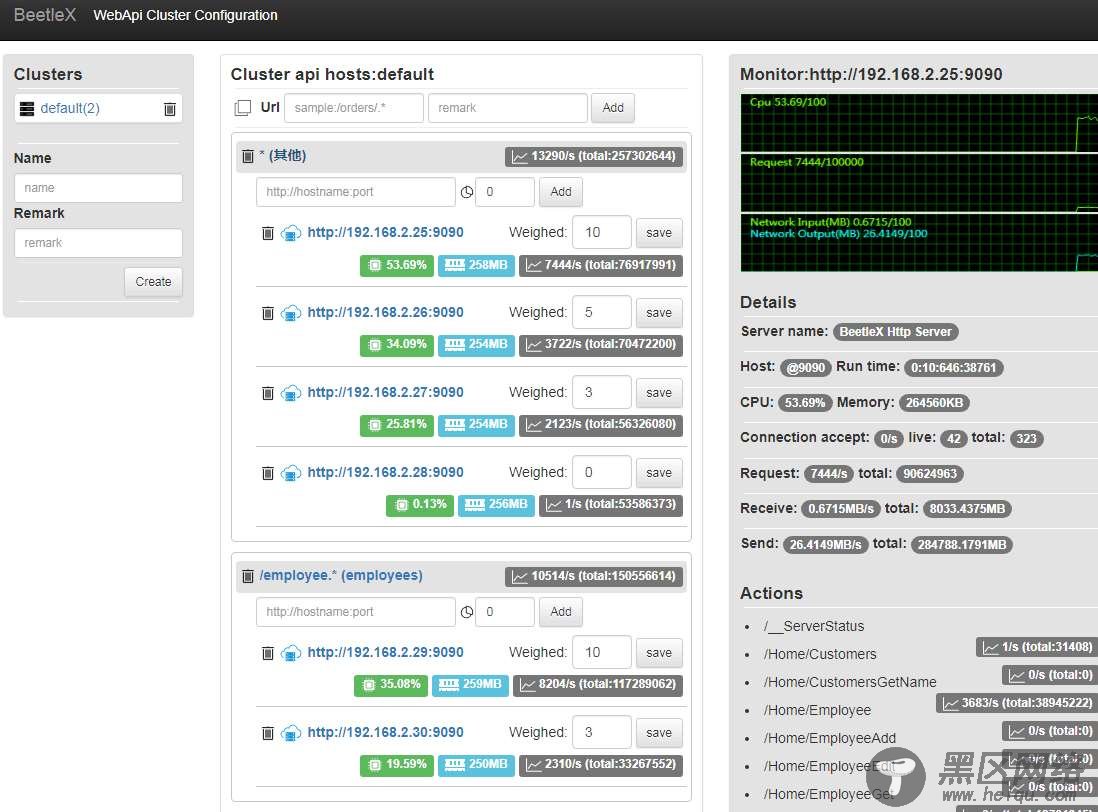Delete host 192.168.2.25:9090 trash icon

267,232
